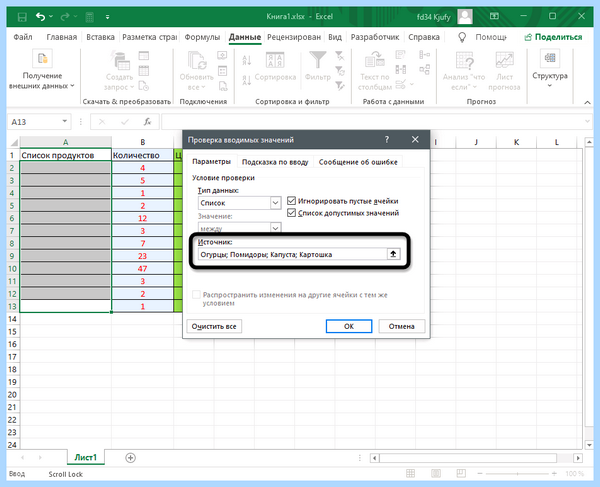
Task: Click the Text to Columns icon
Action: tap(375, 60)
